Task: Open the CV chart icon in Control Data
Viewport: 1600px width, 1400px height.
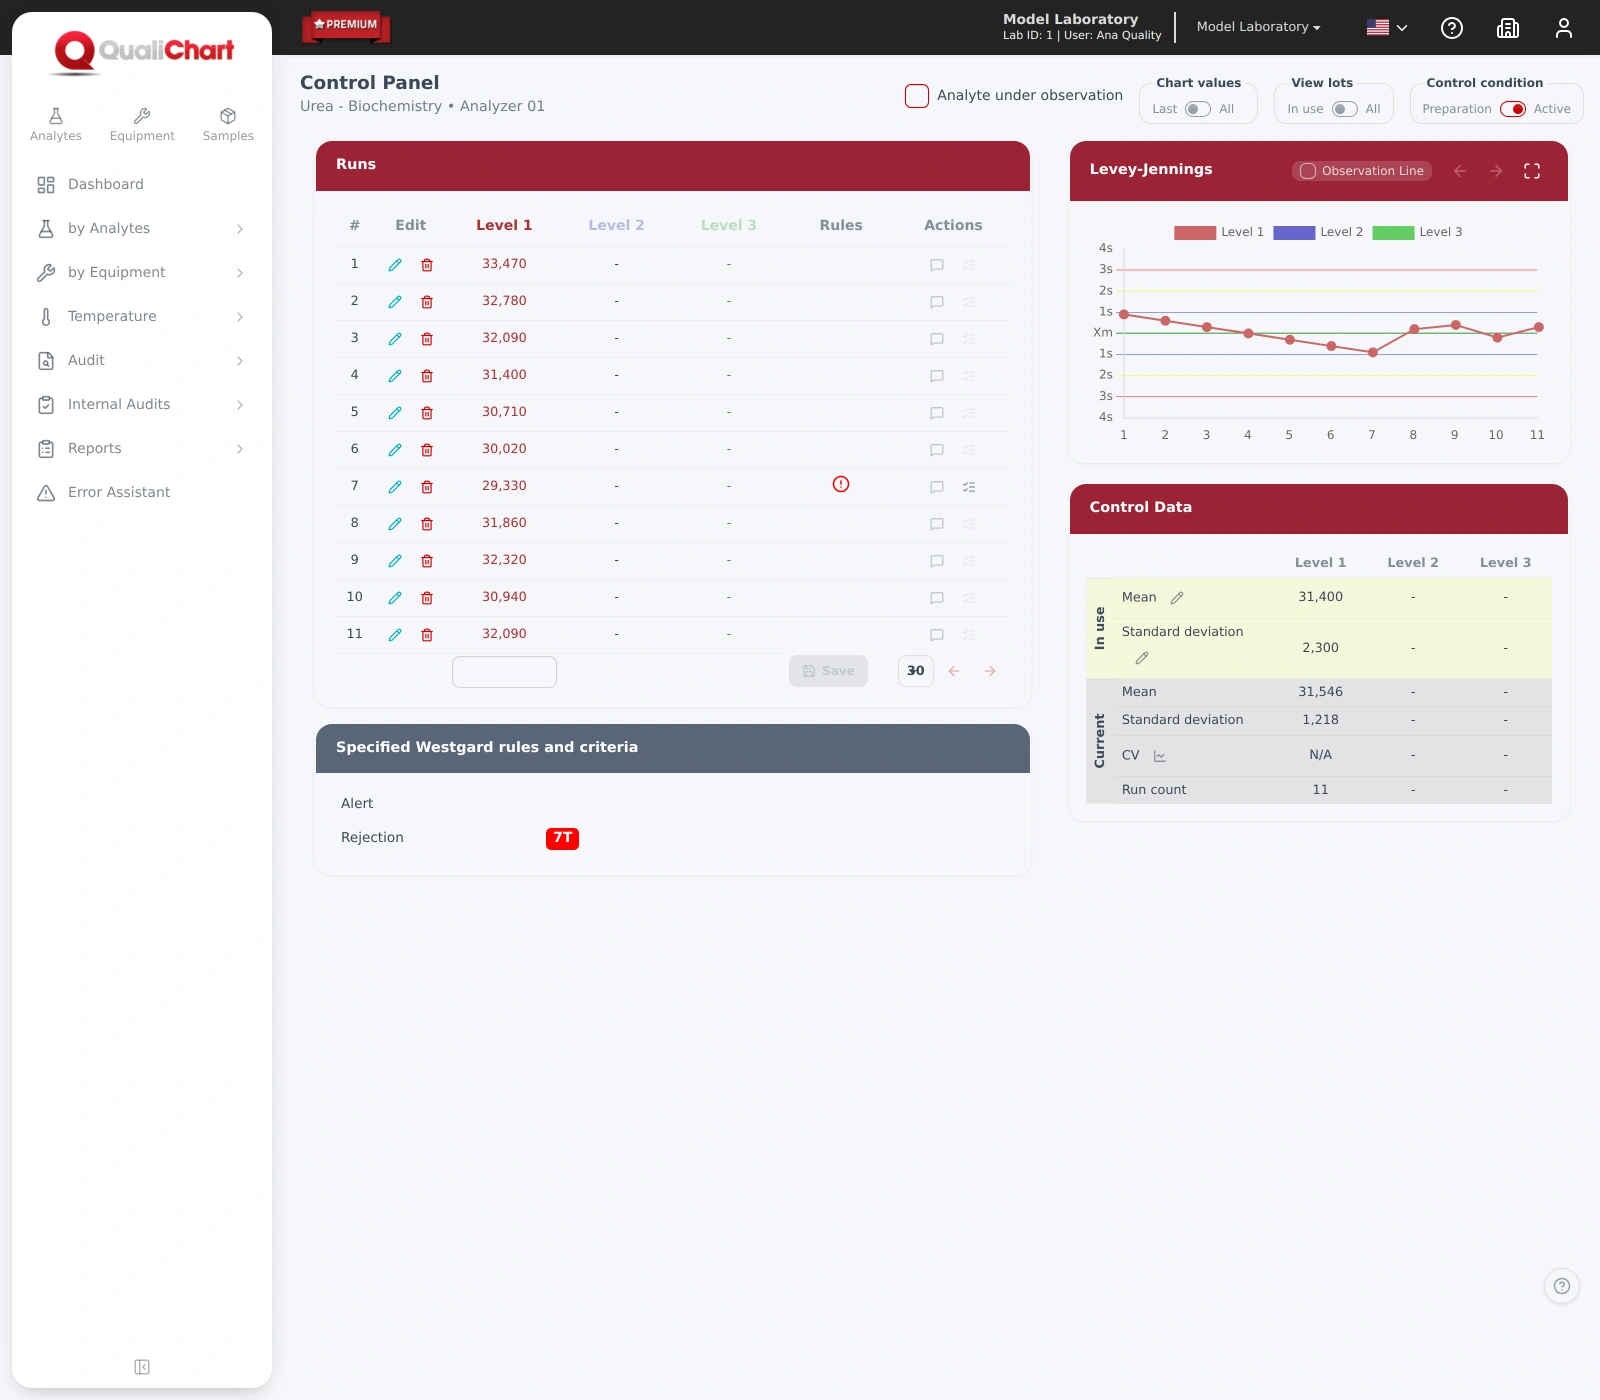Action: pyautogui.click(x=1160, y=756)
